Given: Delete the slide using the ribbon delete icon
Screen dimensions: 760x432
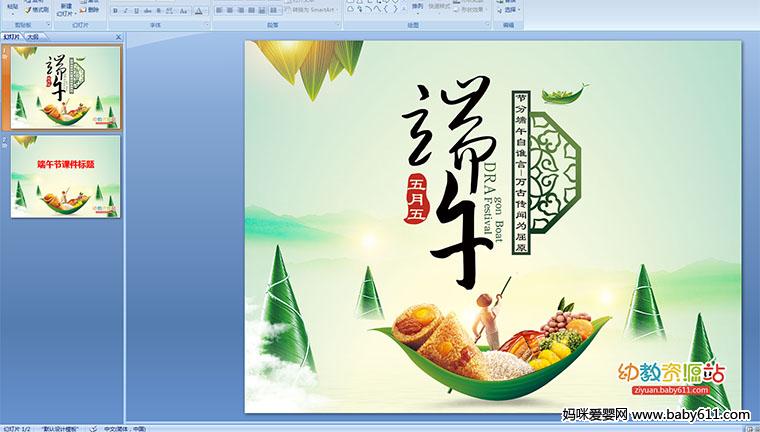Looking at the screenshot, I should point(84,10).
